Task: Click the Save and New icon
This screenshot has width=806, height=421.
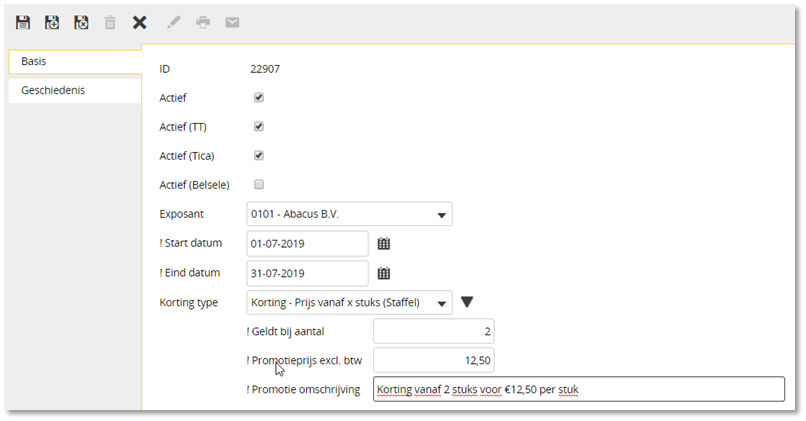Action: point(52,23)
